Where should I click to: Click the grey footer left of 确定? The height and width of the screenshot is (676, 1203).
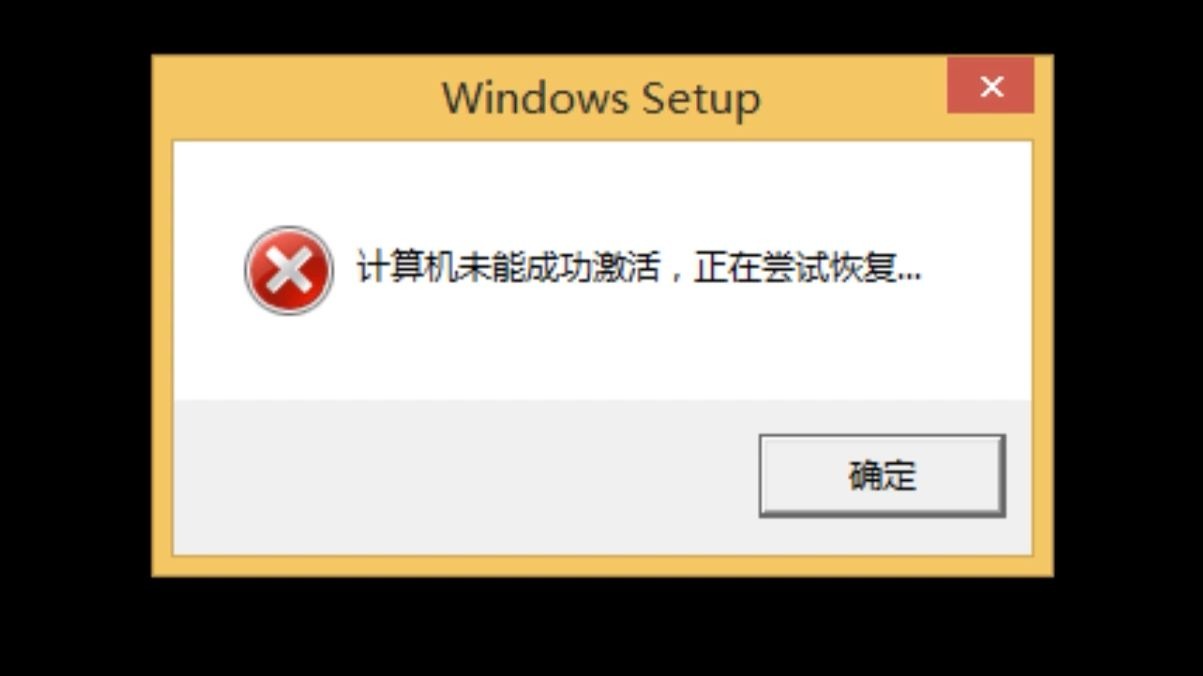point(465,477)
